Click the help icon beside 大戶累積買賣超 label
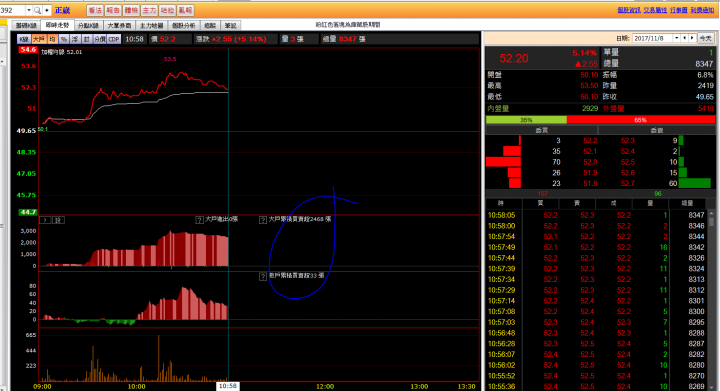Viewport: 720px width, 391px height. tap(263, 220)
